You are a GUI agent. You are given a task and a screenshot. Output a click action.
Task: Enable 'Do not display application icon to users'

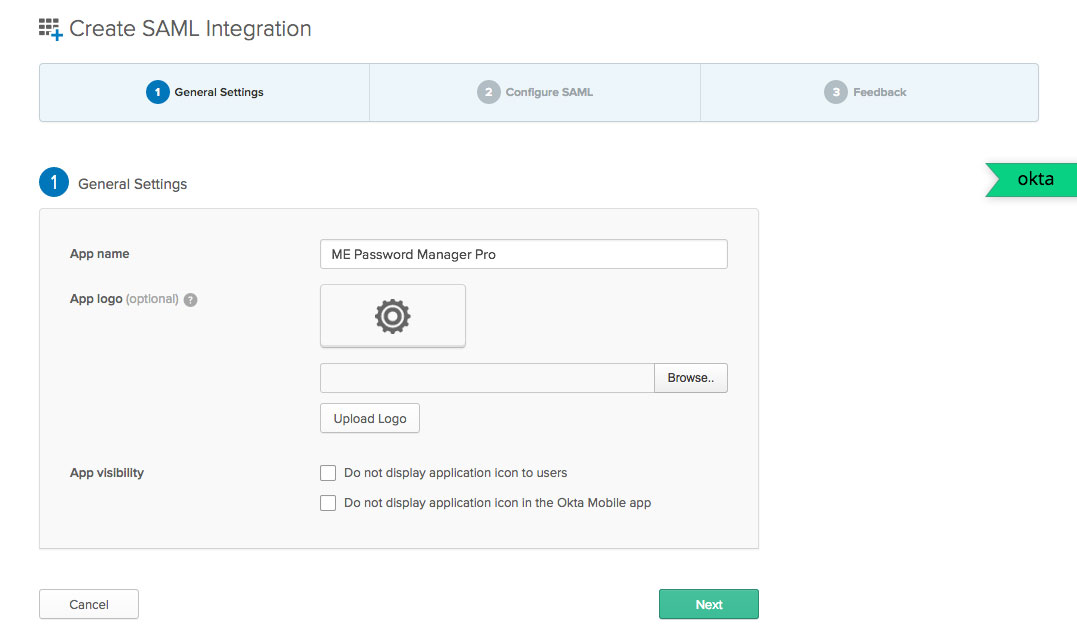[328, 473]
